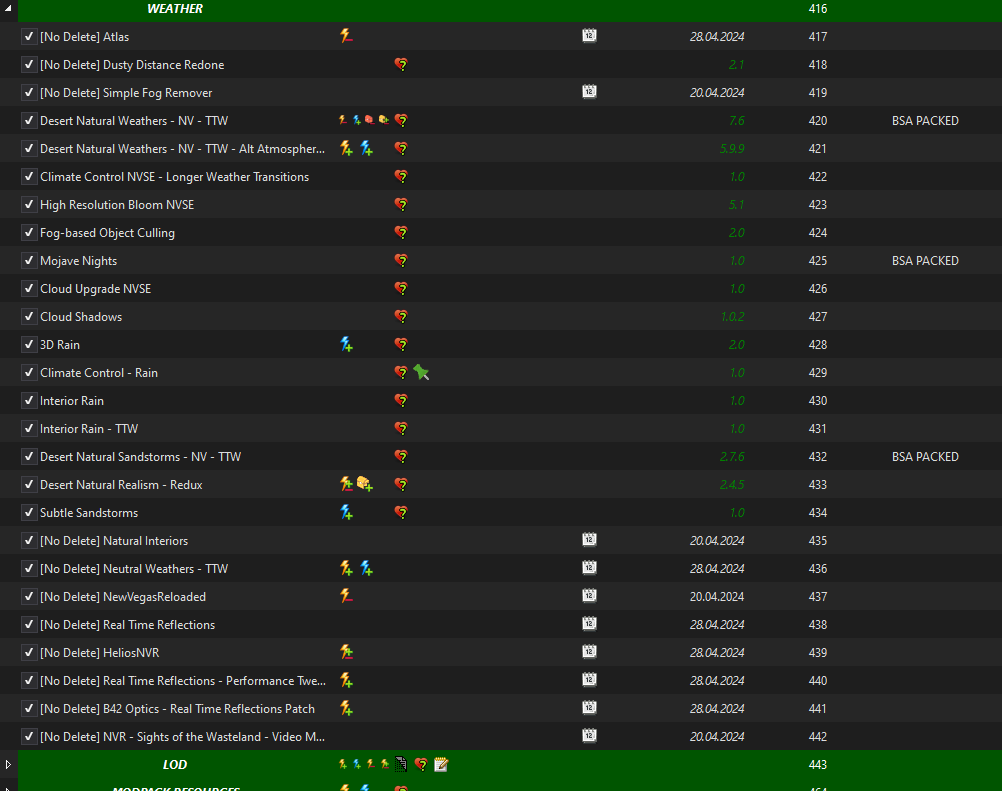
Task: Click the notes icon in LOD separator
Action: 441,764
